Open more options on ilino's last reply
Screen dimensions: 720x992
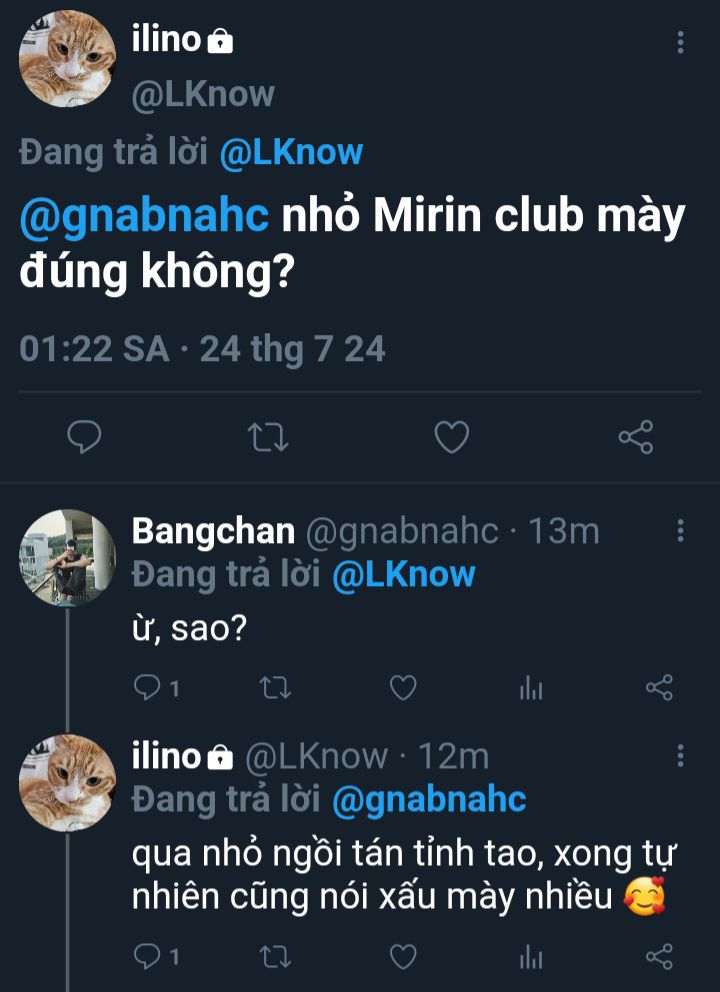680,756
